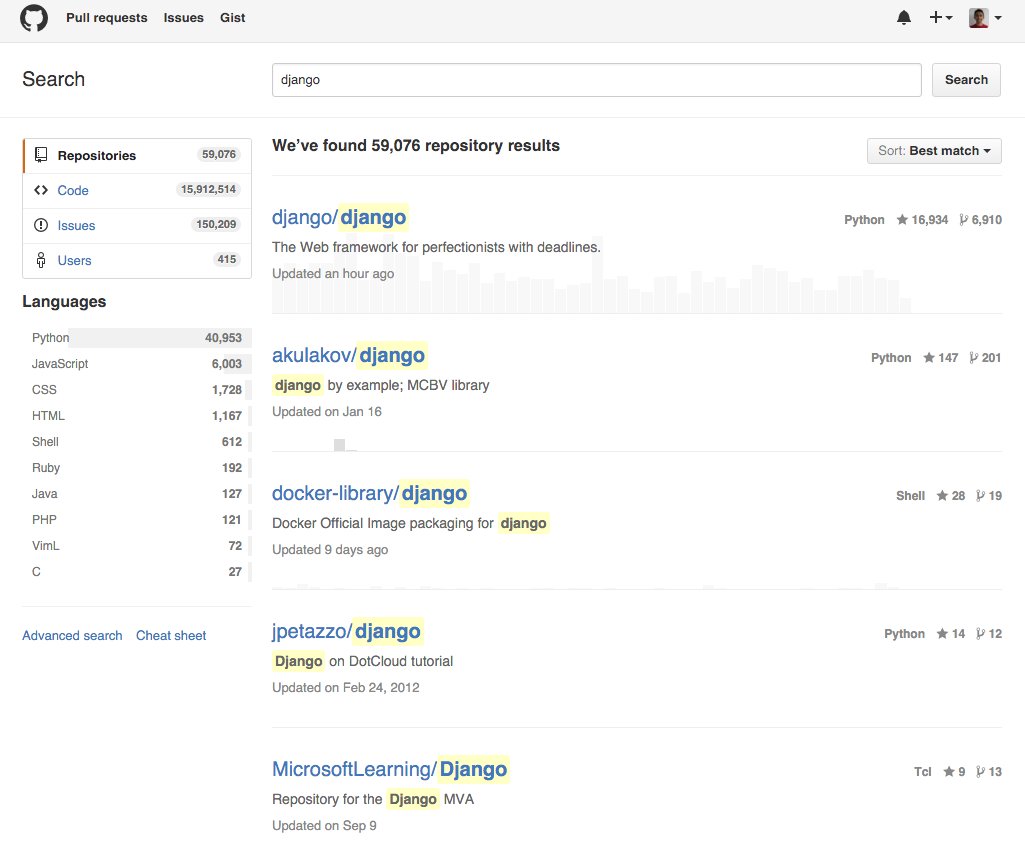The image size is (1025, 843).
Task: Filter results by PHP language
Action: [x=137, y=520]
